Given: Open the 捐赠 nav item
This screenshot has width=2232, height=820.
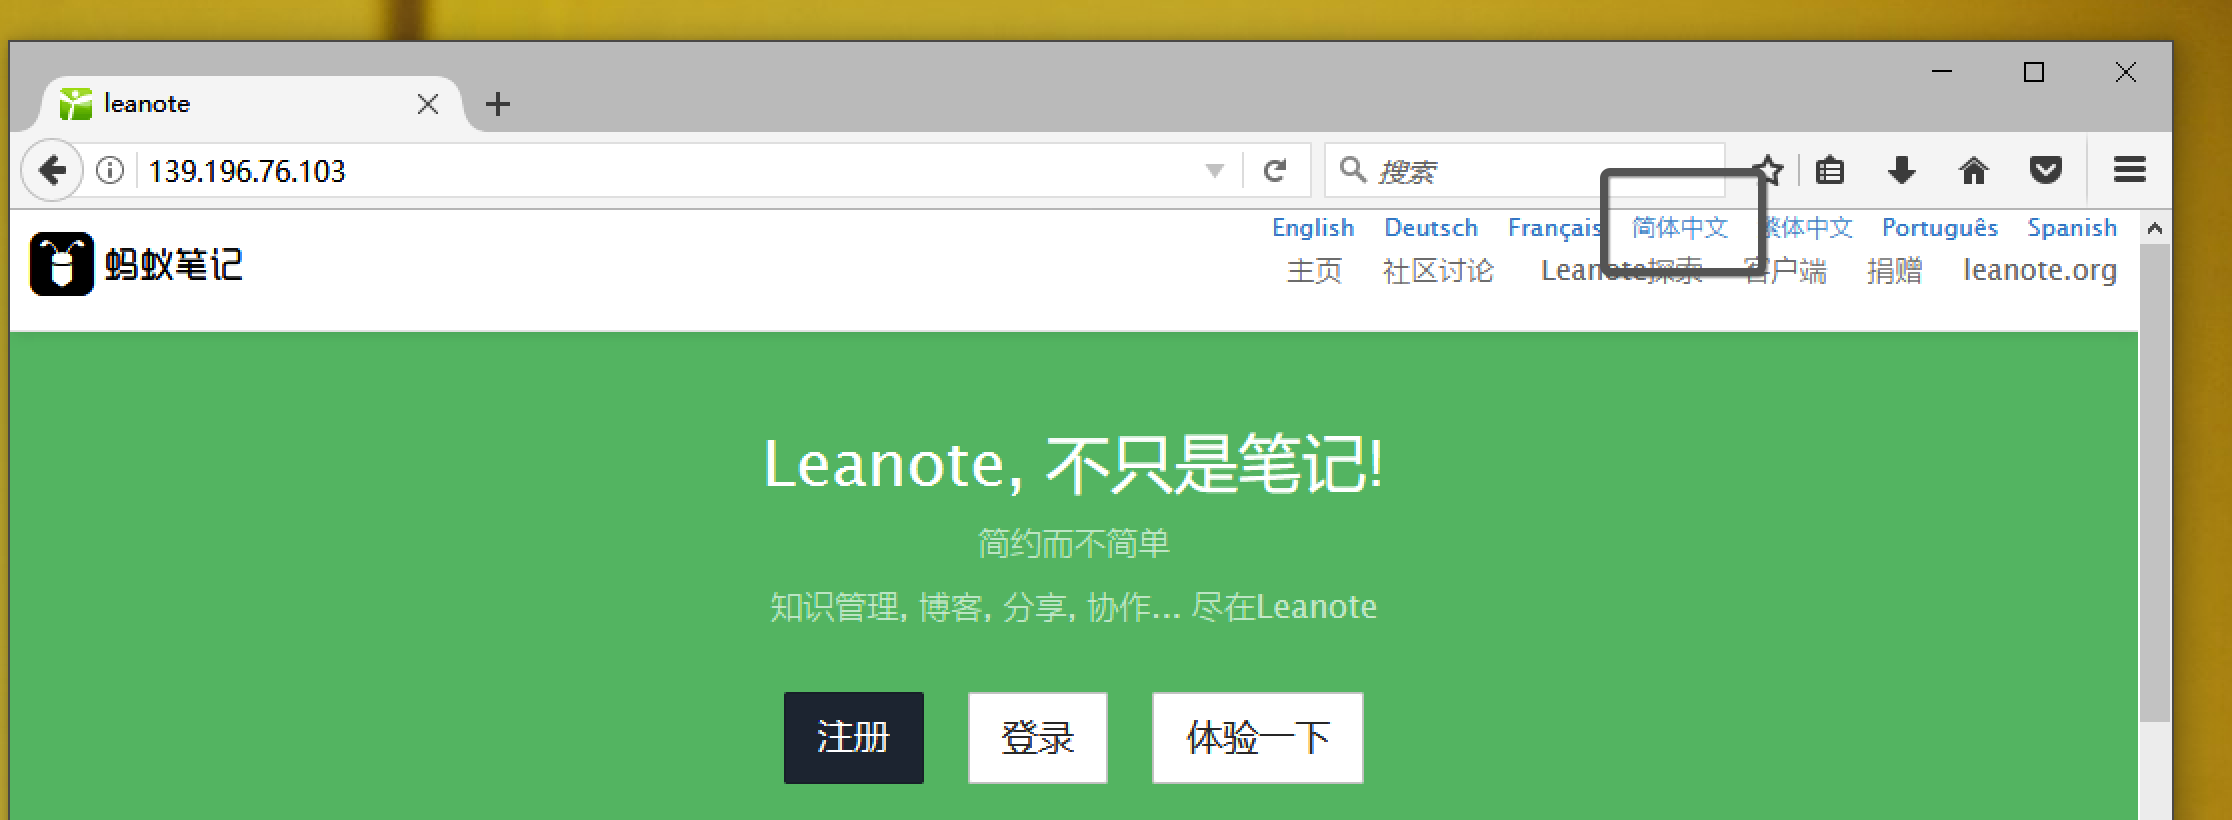Looking at the screenshot, I should point(1894,271).
